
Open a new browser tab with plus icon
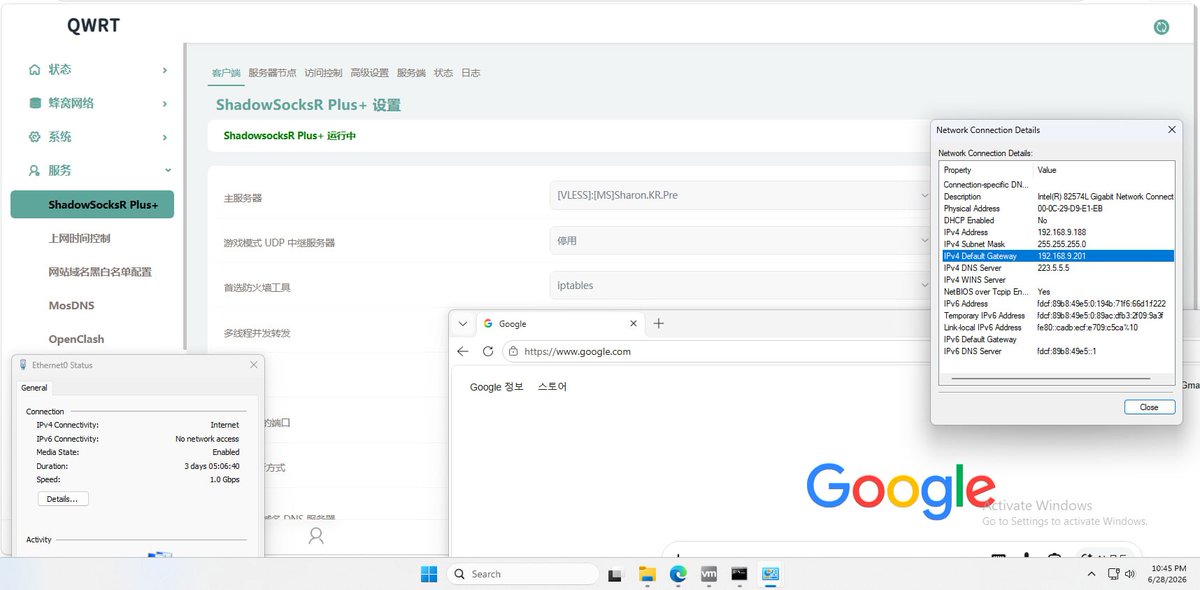(658, 323)
